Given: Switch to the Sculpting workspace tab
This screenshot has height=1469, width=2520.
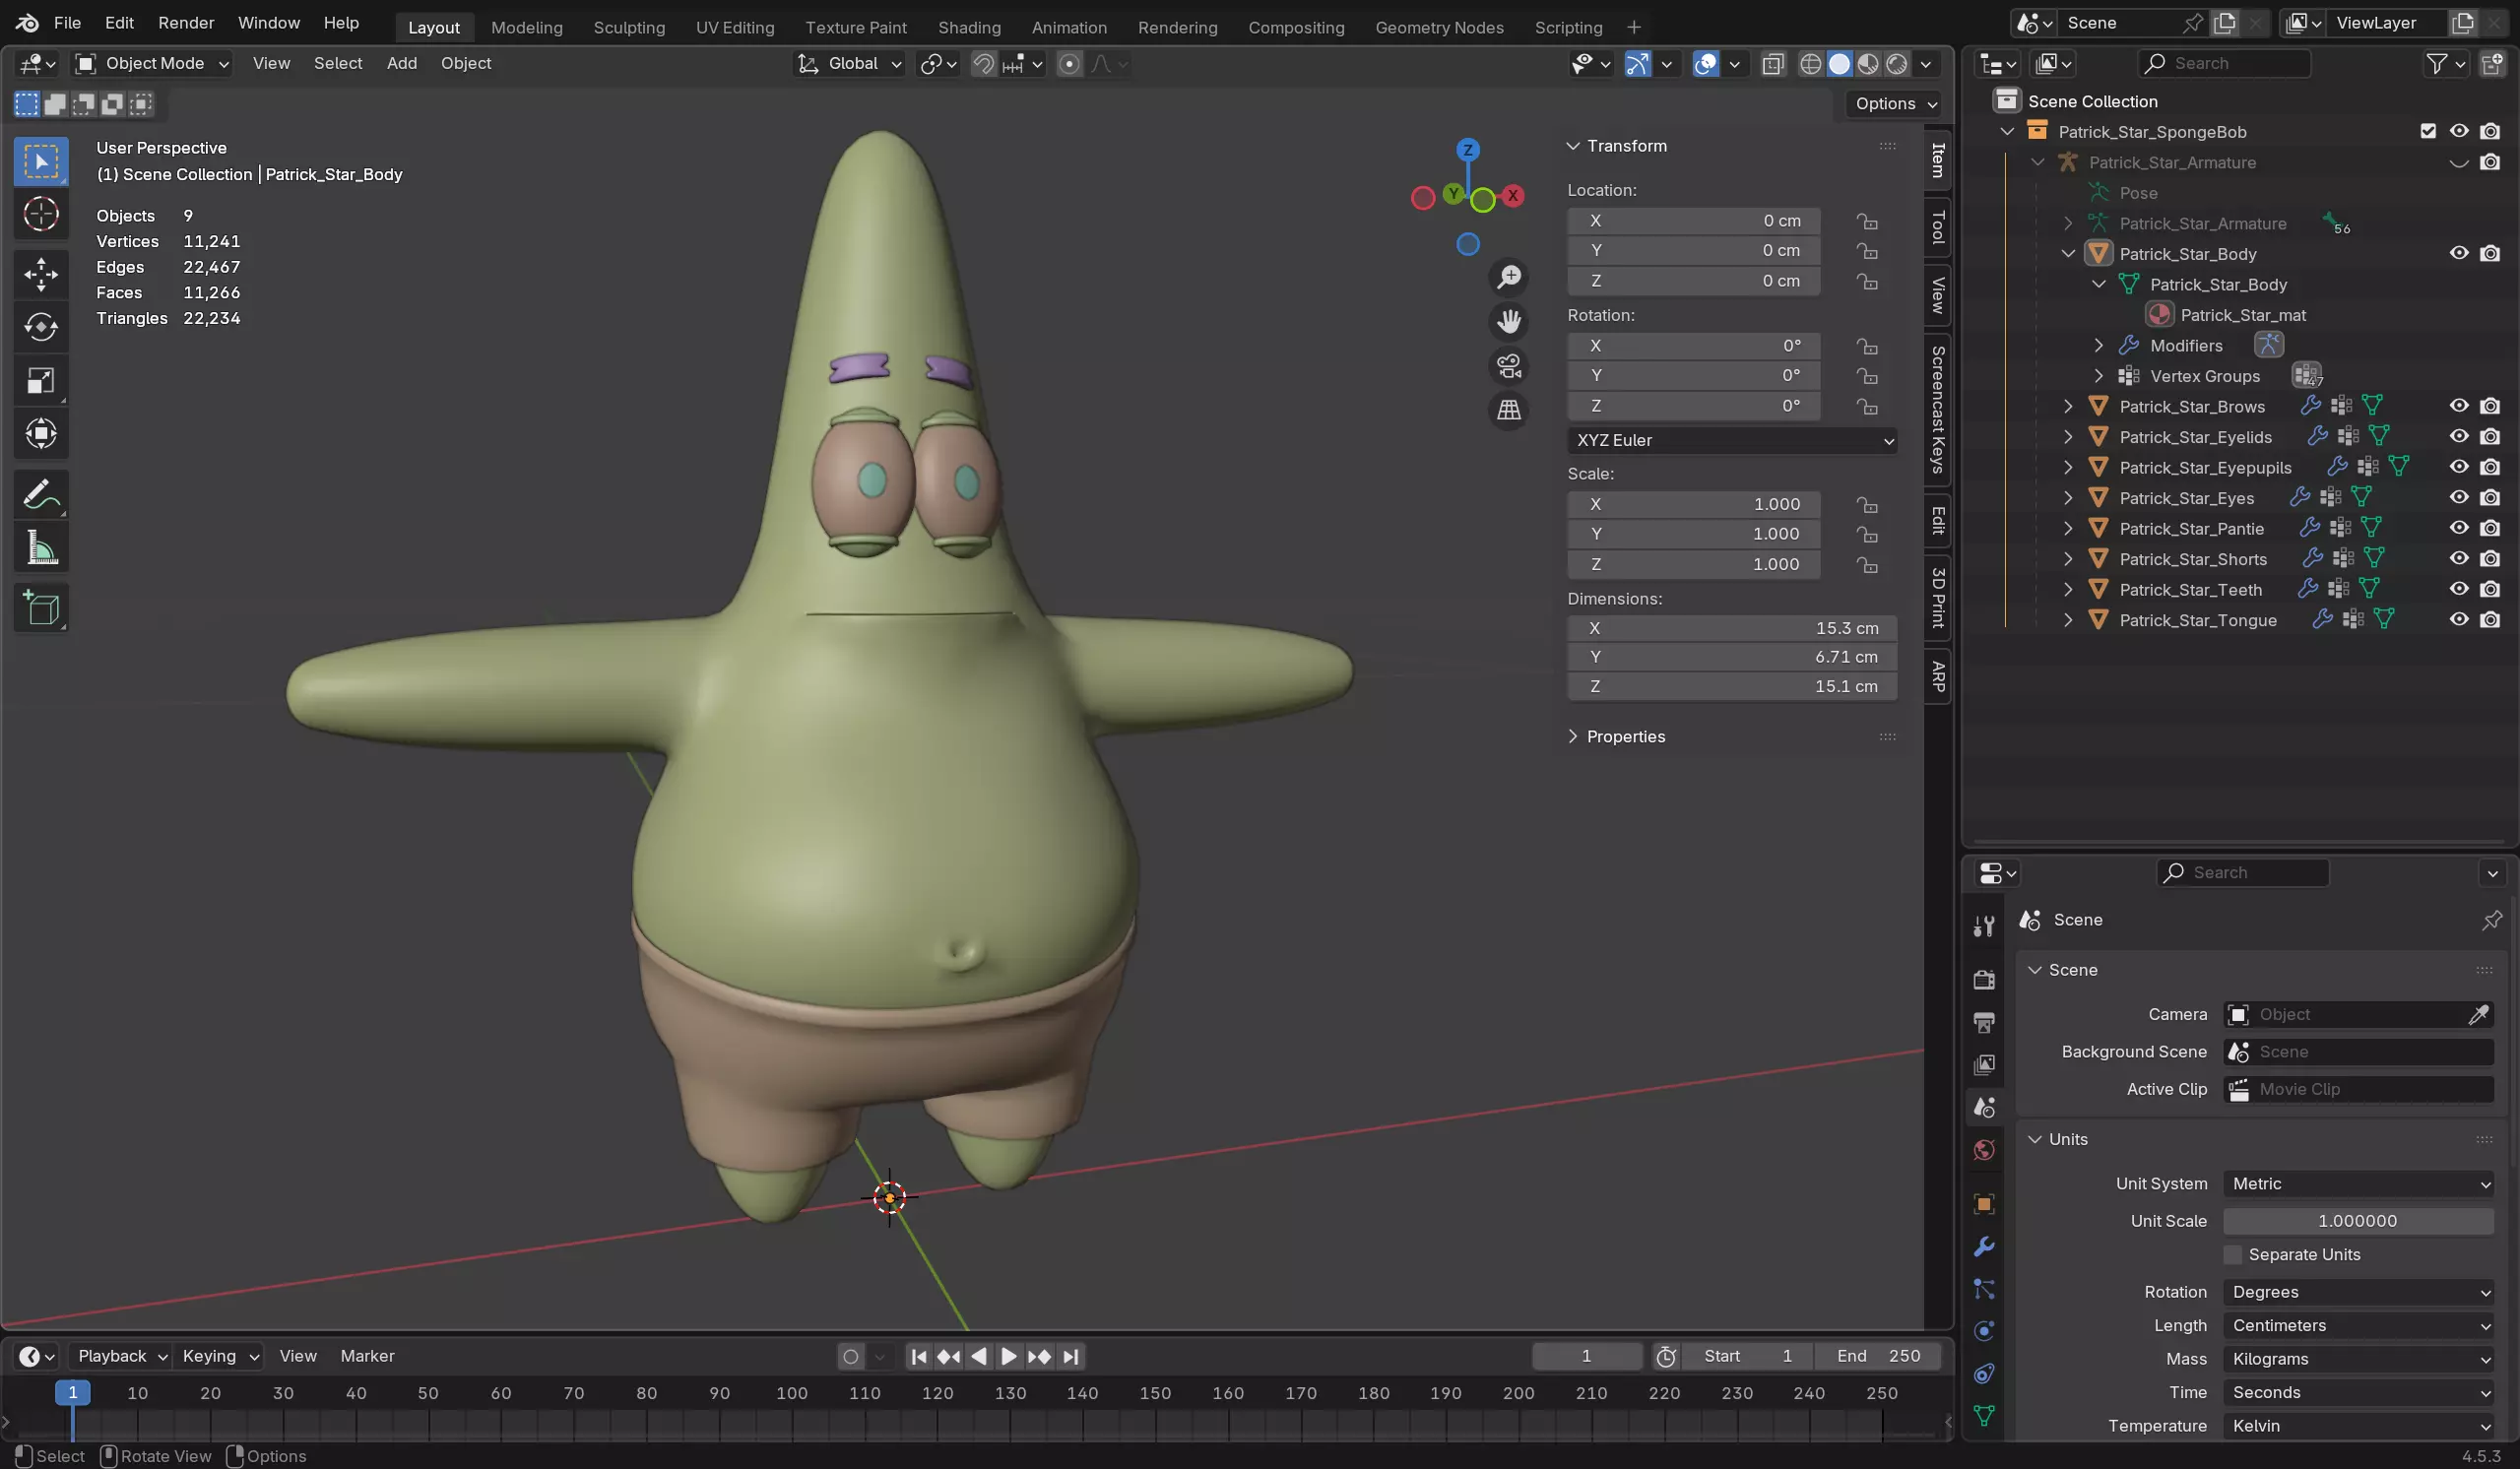Looking at the screenshot, I should (x=629, y=27).
